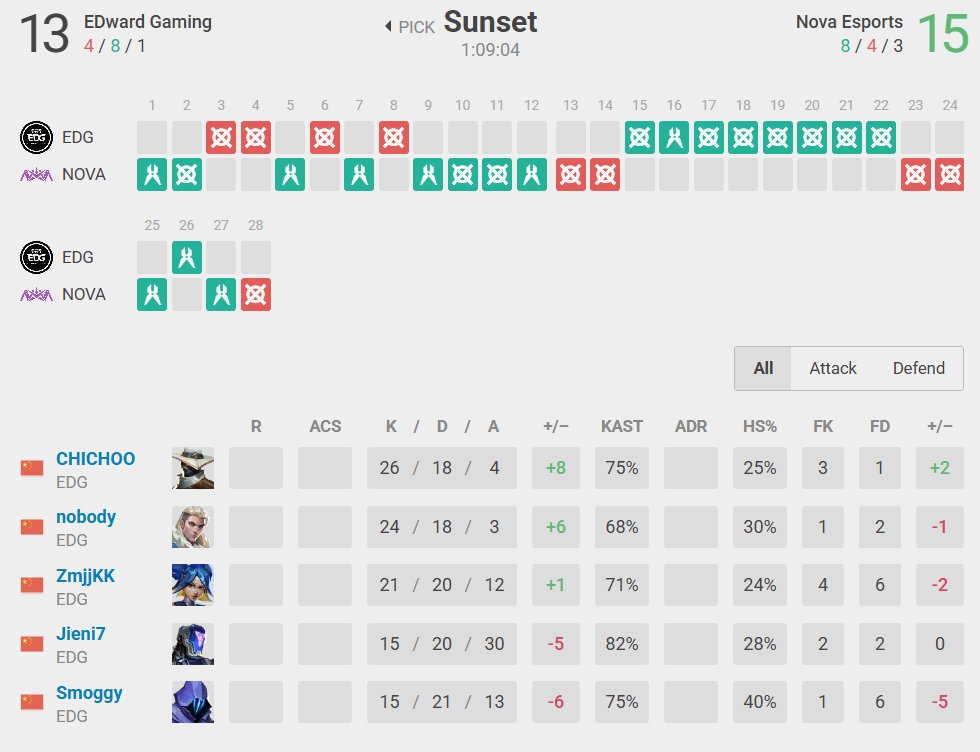Click NOVA's round 12 defuse icon
The width and height of the screenshot is (980, 752).
[532, 174]
